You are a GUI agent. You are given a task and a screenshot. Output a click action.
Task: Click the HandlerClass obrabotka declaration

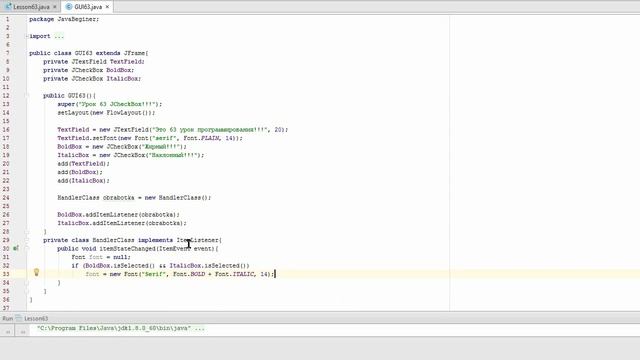[134, 198]
